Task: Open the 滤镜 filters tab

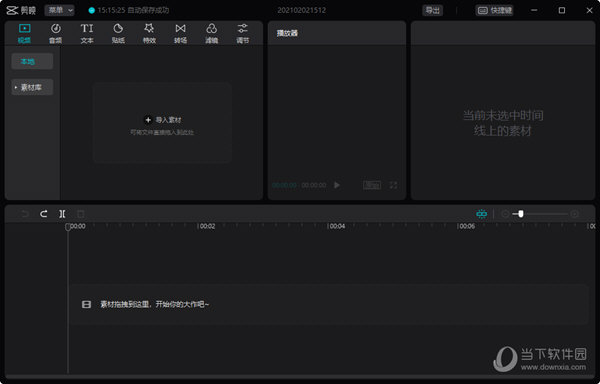Action: coord(212,33)
